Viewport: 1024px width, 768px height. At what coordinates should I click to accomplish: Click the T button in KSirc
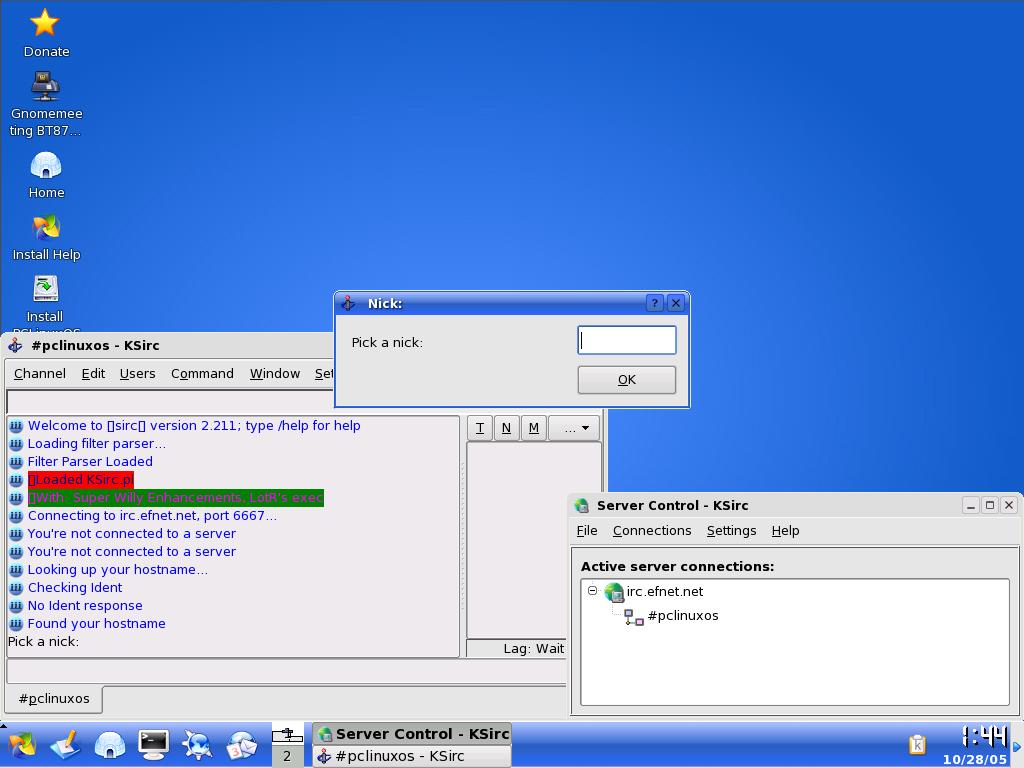click(x=480, y=428)
